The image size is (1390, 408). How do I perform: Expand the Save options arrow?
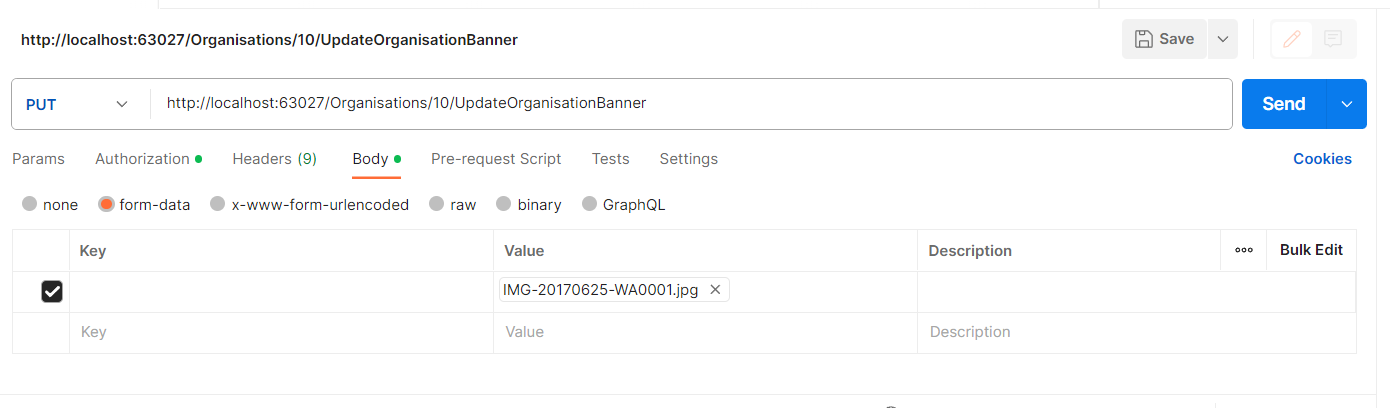tap(1222, 39)
